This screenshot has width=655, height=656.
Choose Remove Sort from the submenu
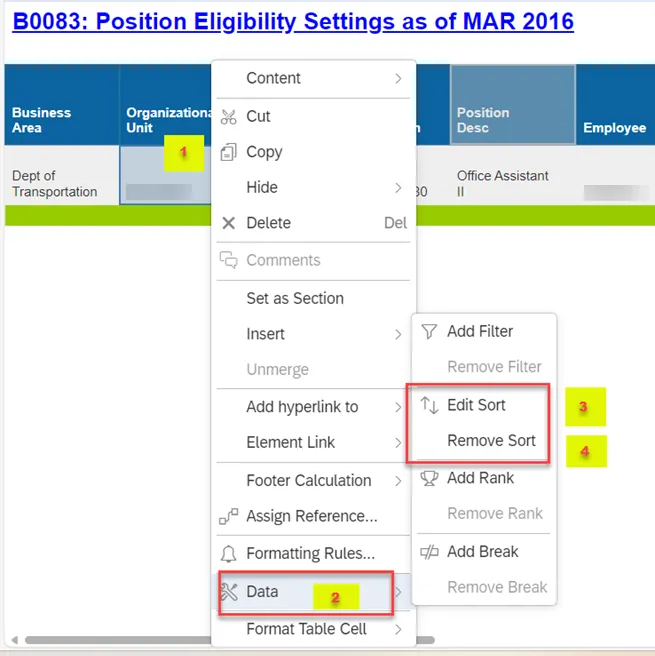491,440
